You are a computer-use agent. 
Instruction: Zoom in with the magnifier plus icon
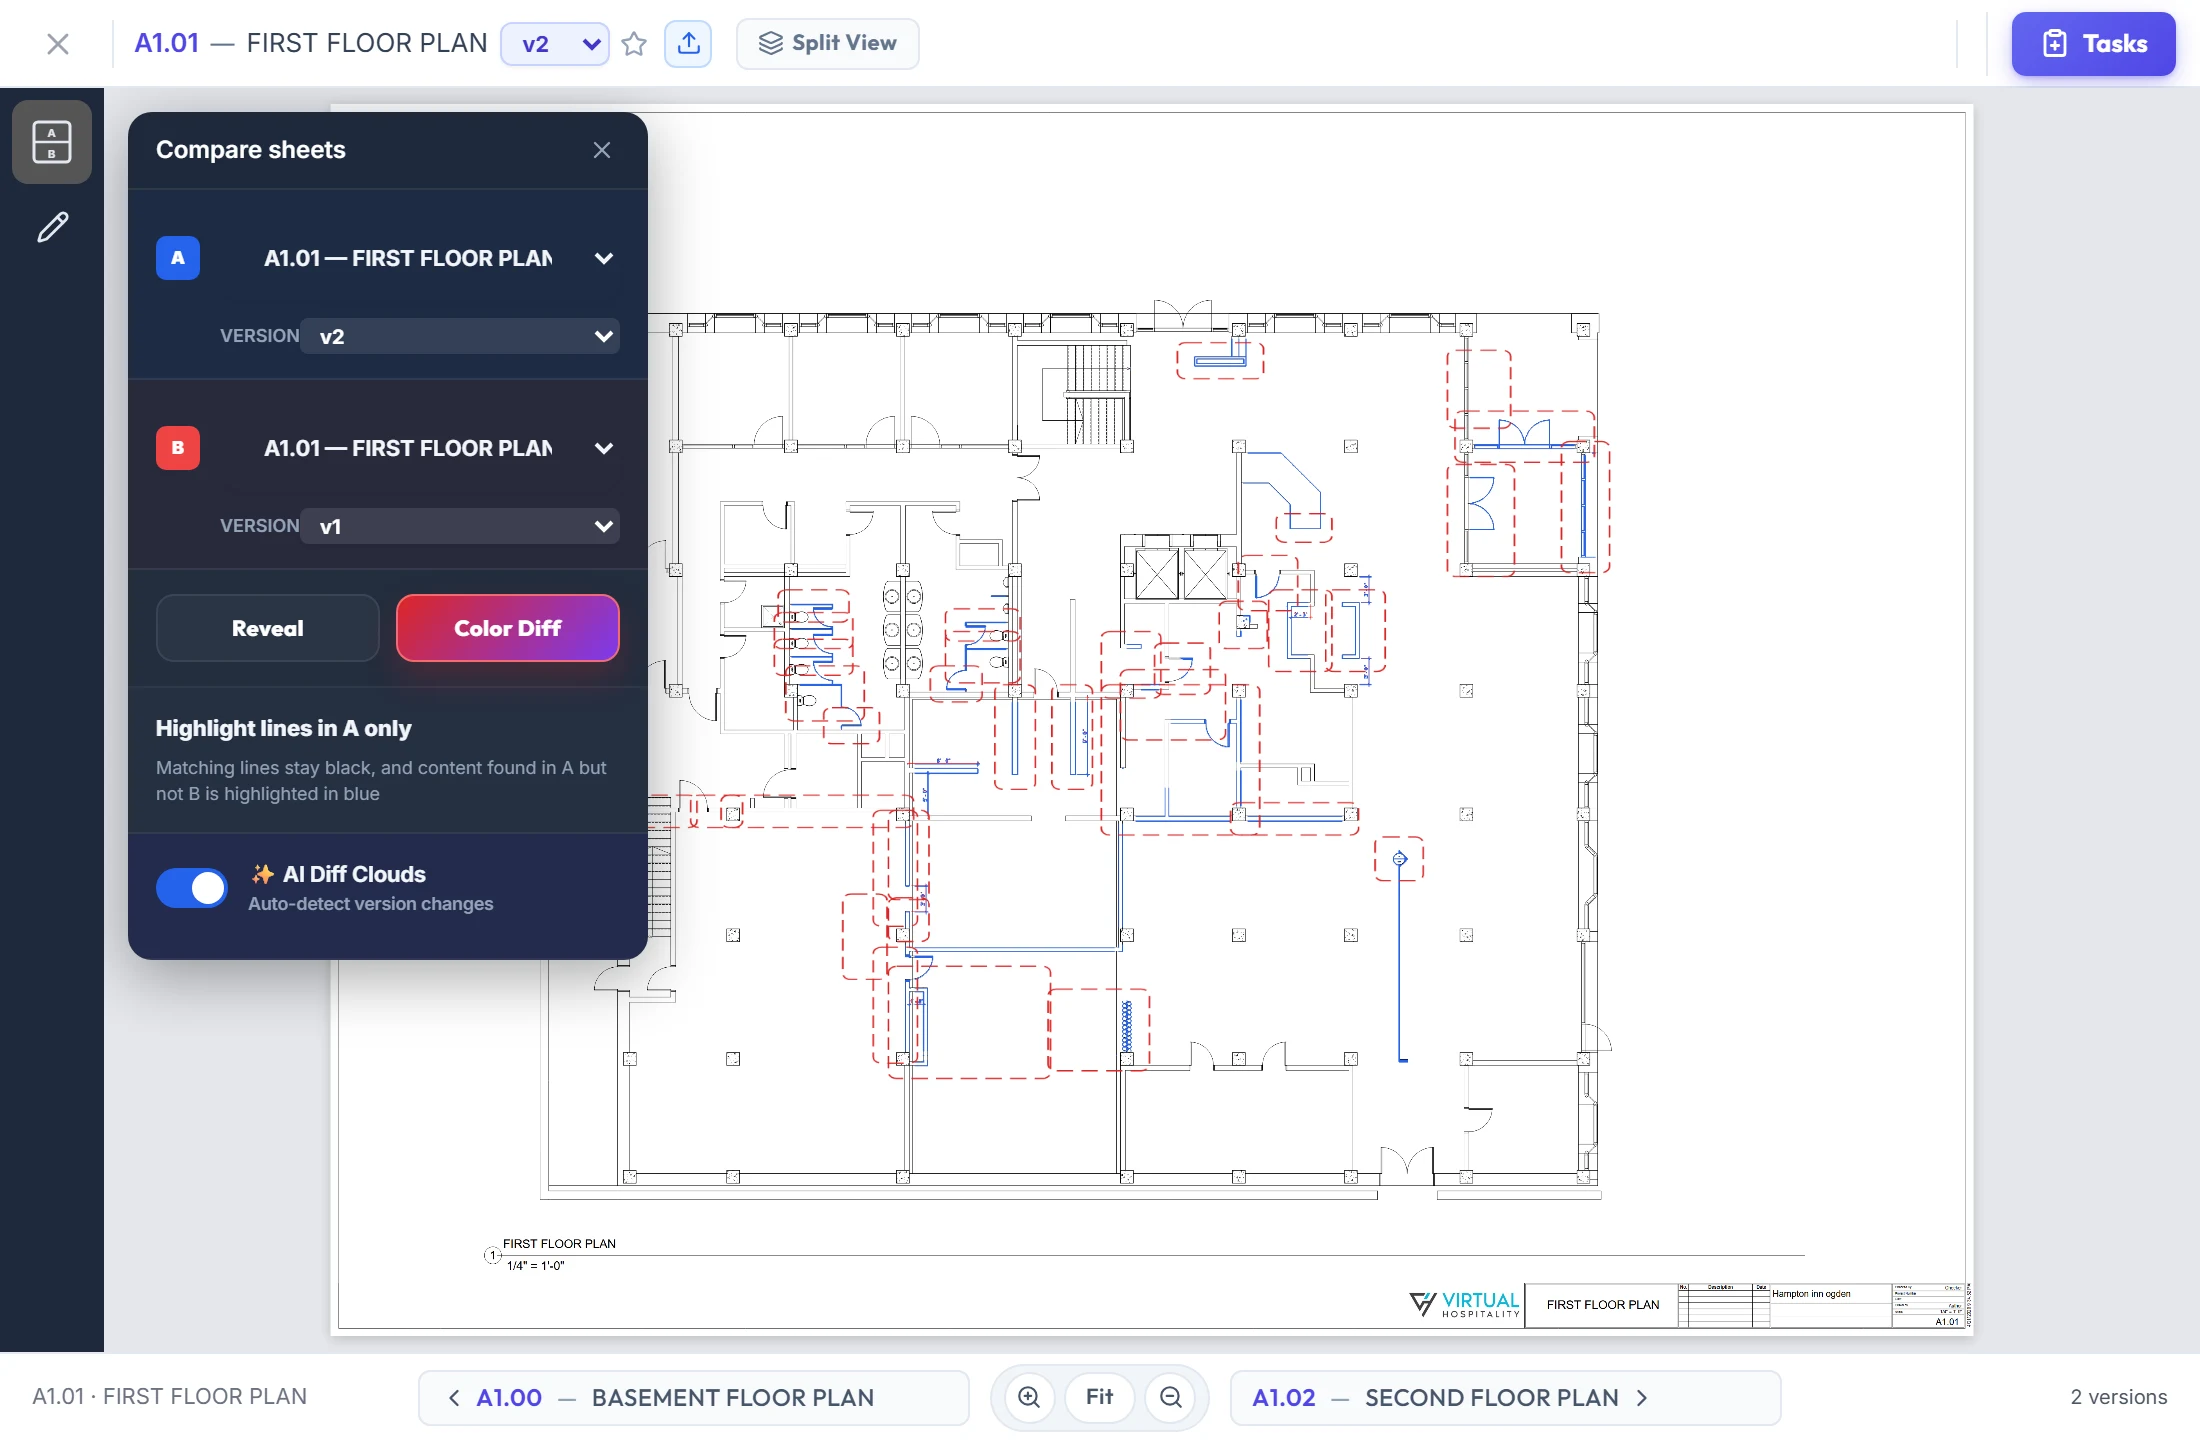[1029, 1397]
